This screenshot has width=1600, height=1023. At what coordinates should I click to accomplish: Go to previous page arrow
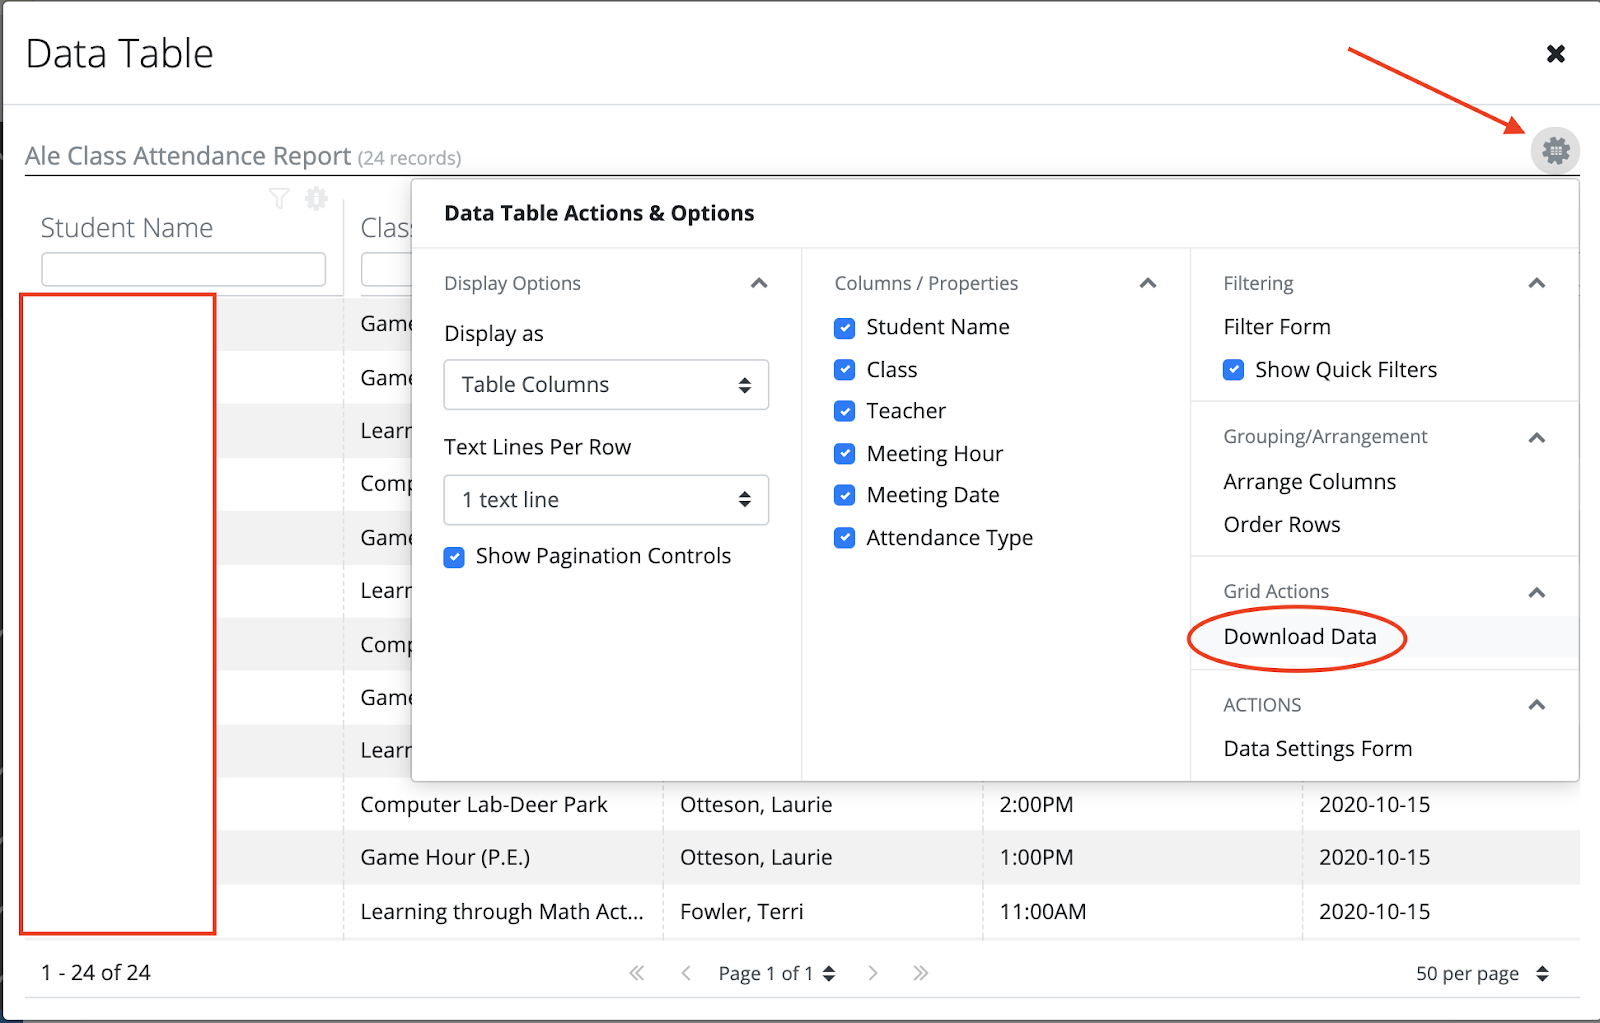(x=686, y=973)
